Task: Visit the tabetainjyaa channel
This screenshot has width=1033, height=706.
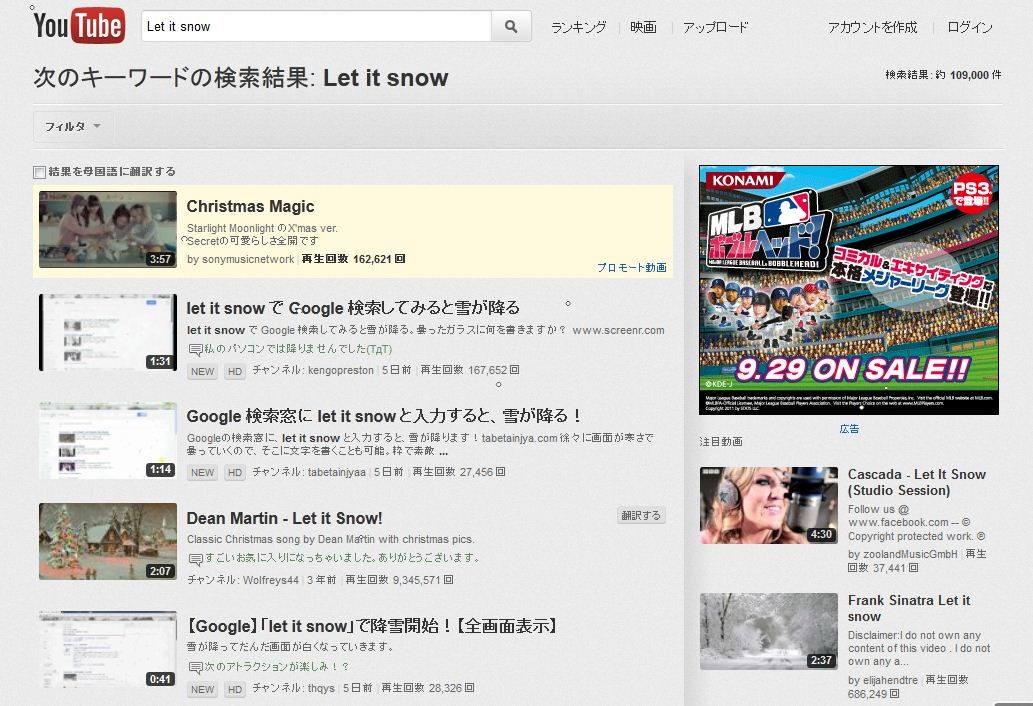Action: [x=337, y=472]
